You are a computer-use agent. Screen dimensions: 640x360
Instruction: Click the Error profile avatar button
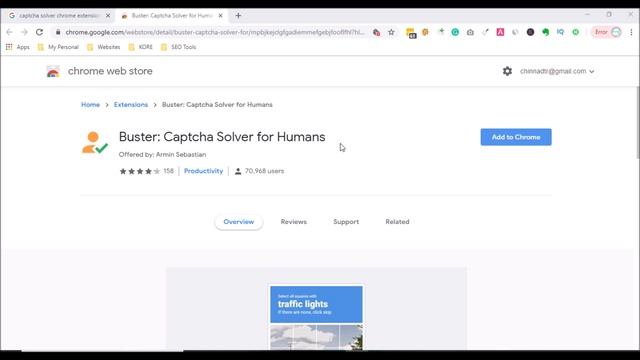tap(607, 32)
